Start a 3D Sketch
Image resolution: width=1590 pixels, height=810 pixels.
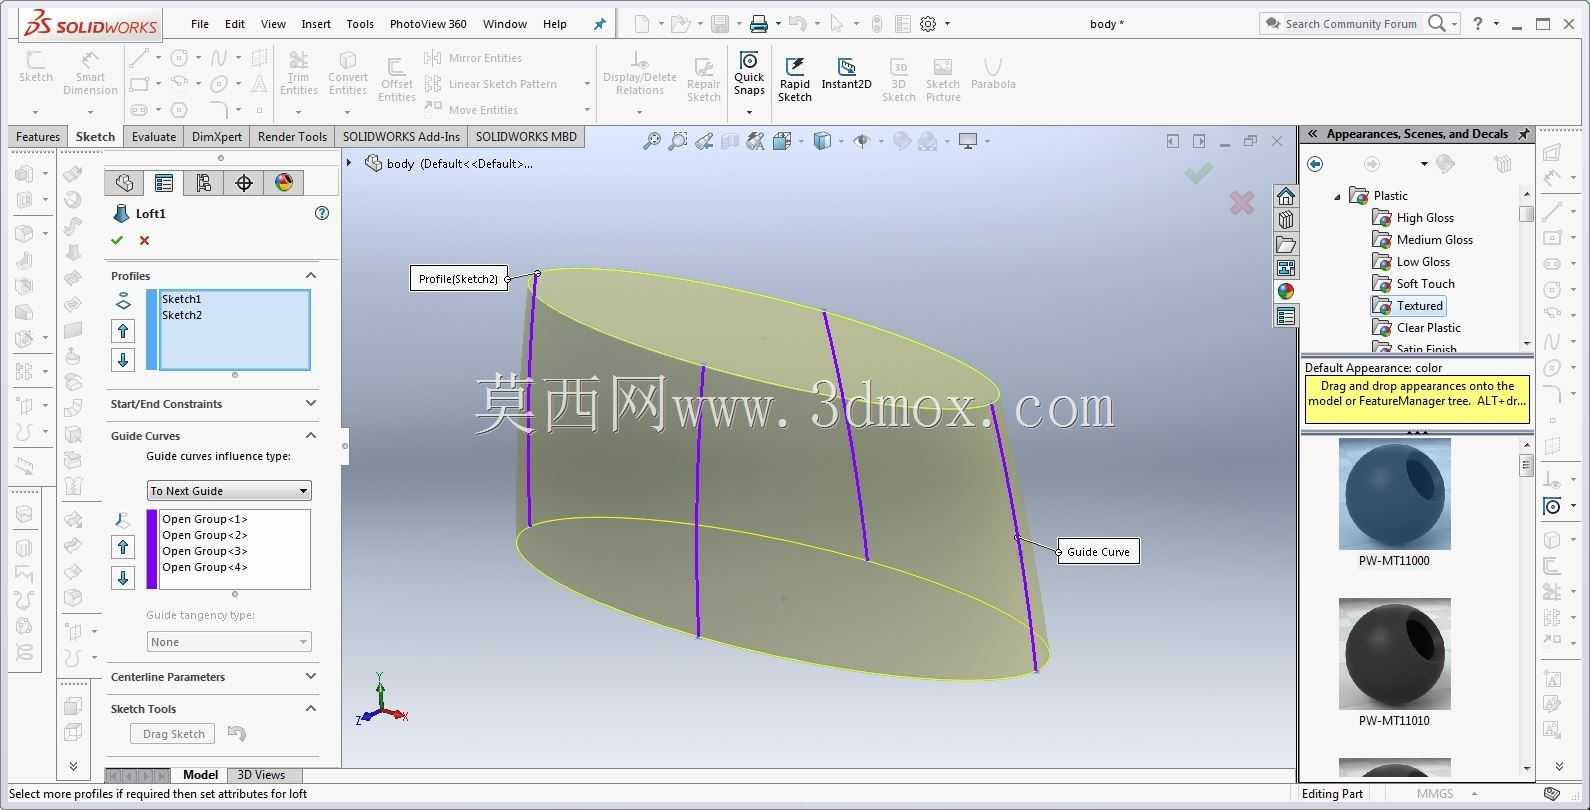[899, 80]
